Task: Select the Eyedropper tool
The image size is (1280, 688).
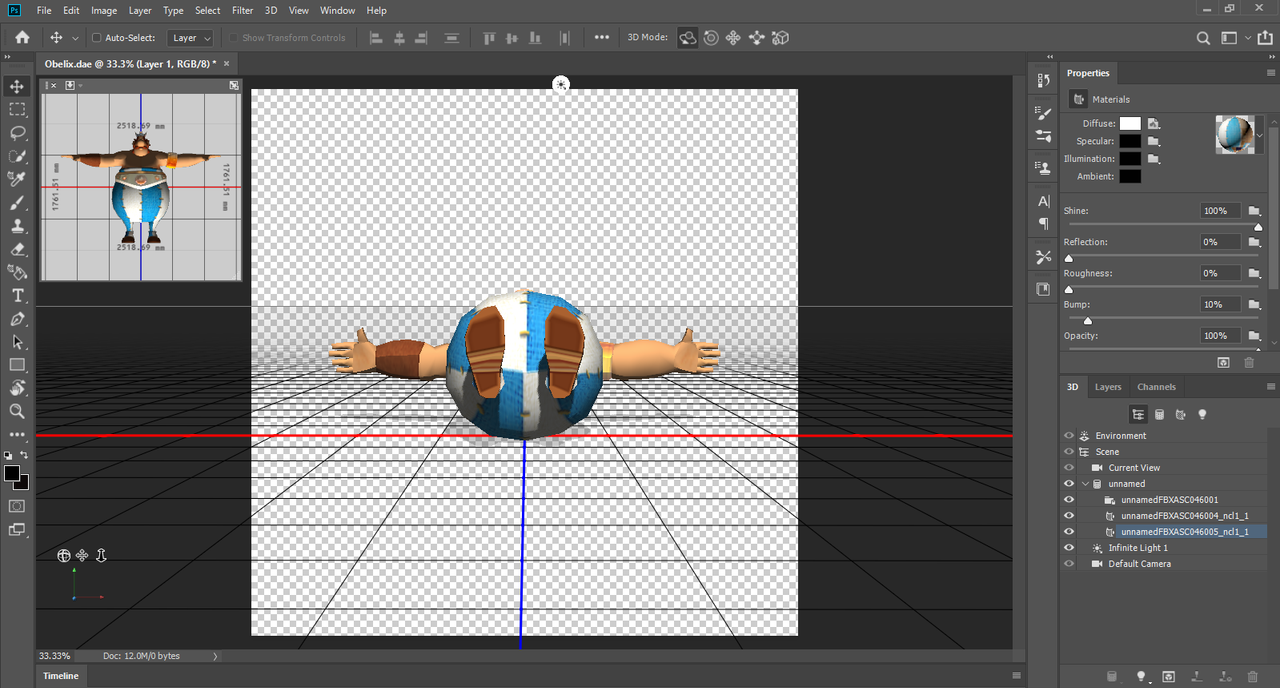Action: [x=17, y=179]
